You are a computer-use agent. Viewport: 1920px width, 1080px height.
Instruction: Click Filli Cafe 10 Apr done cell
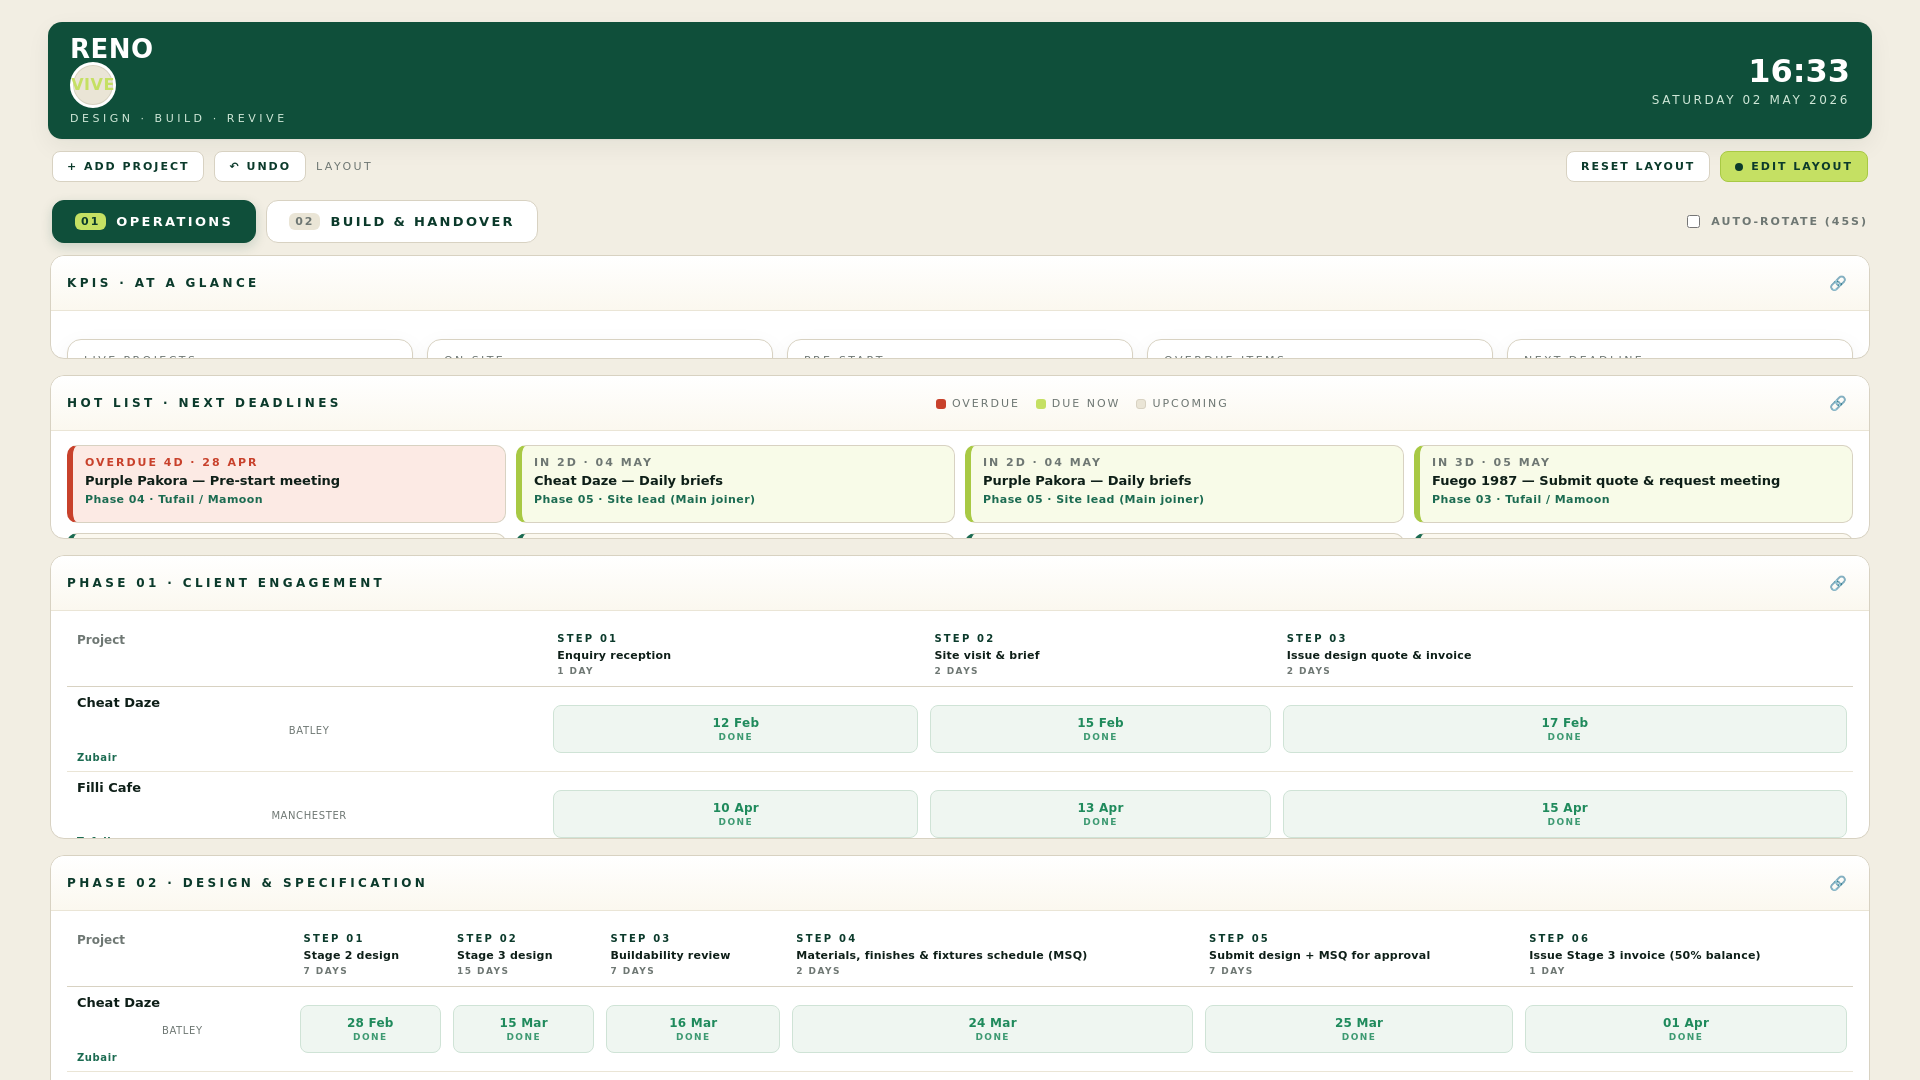735,814
